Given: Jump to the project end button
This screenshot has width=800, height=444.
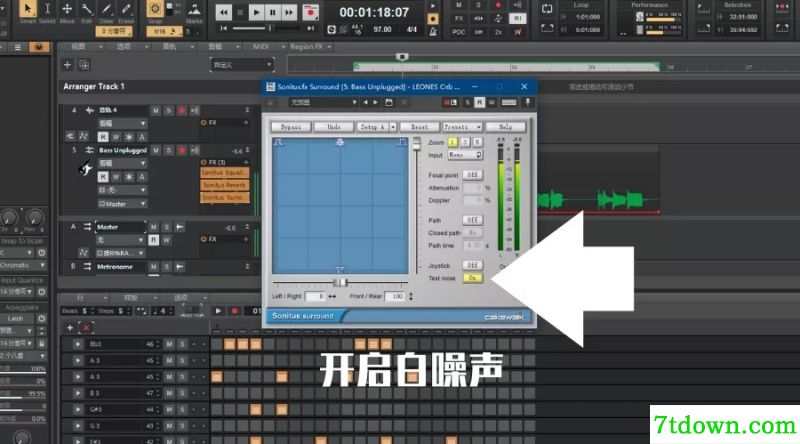Looking at the screenshot, I should 311,29.
